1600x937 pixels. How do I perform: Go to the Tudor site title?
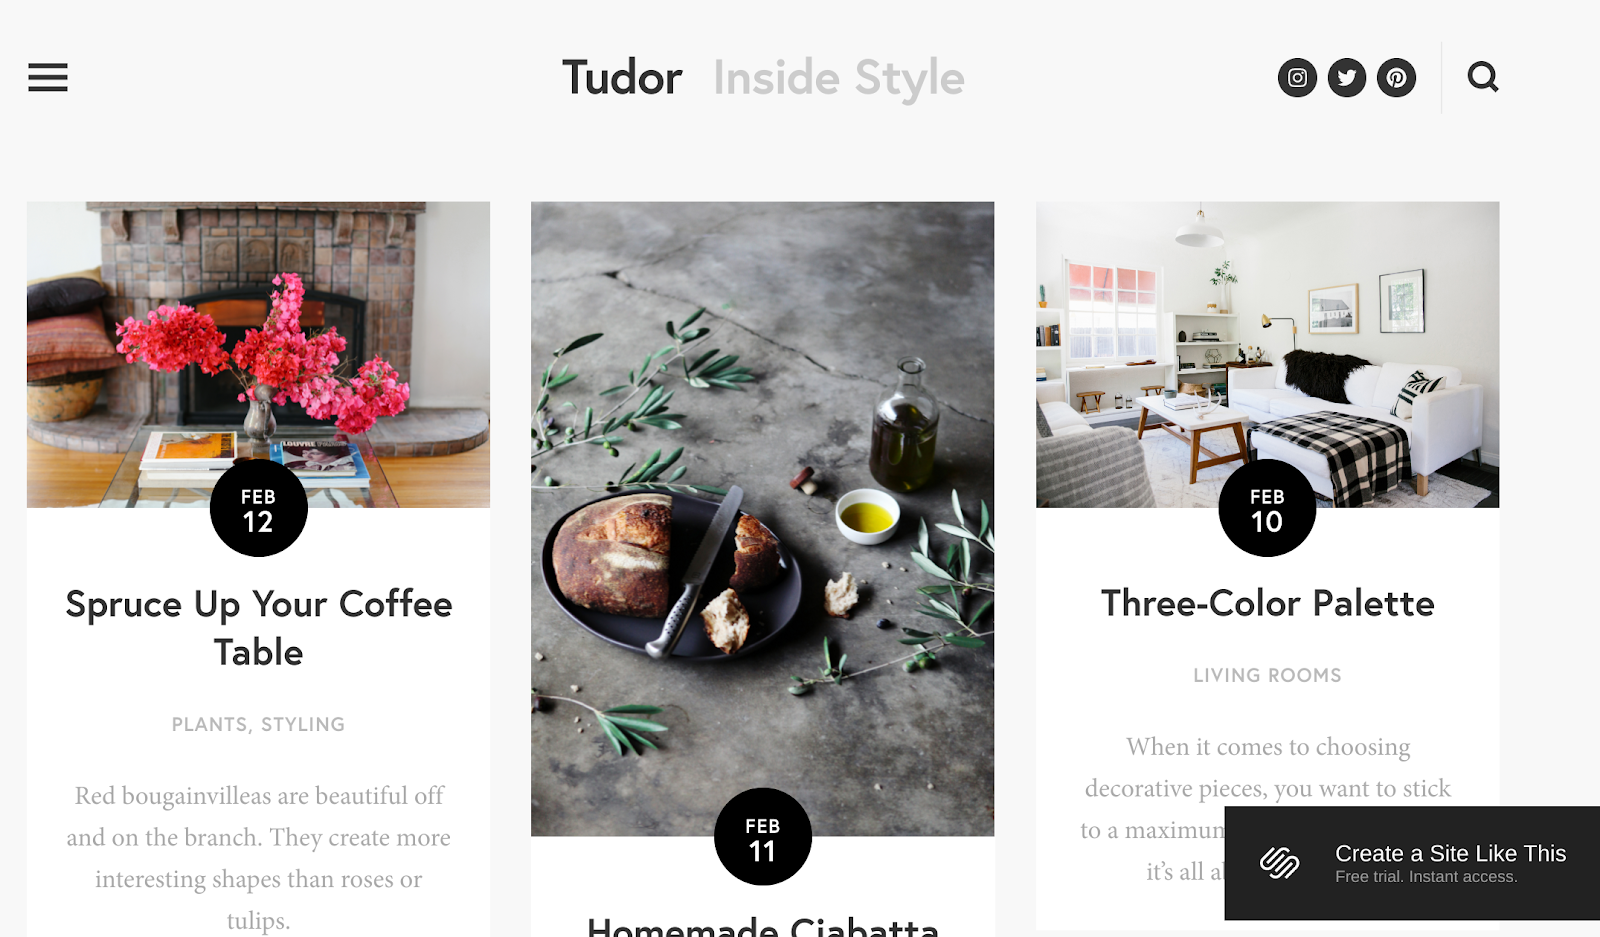pos(622,78)
